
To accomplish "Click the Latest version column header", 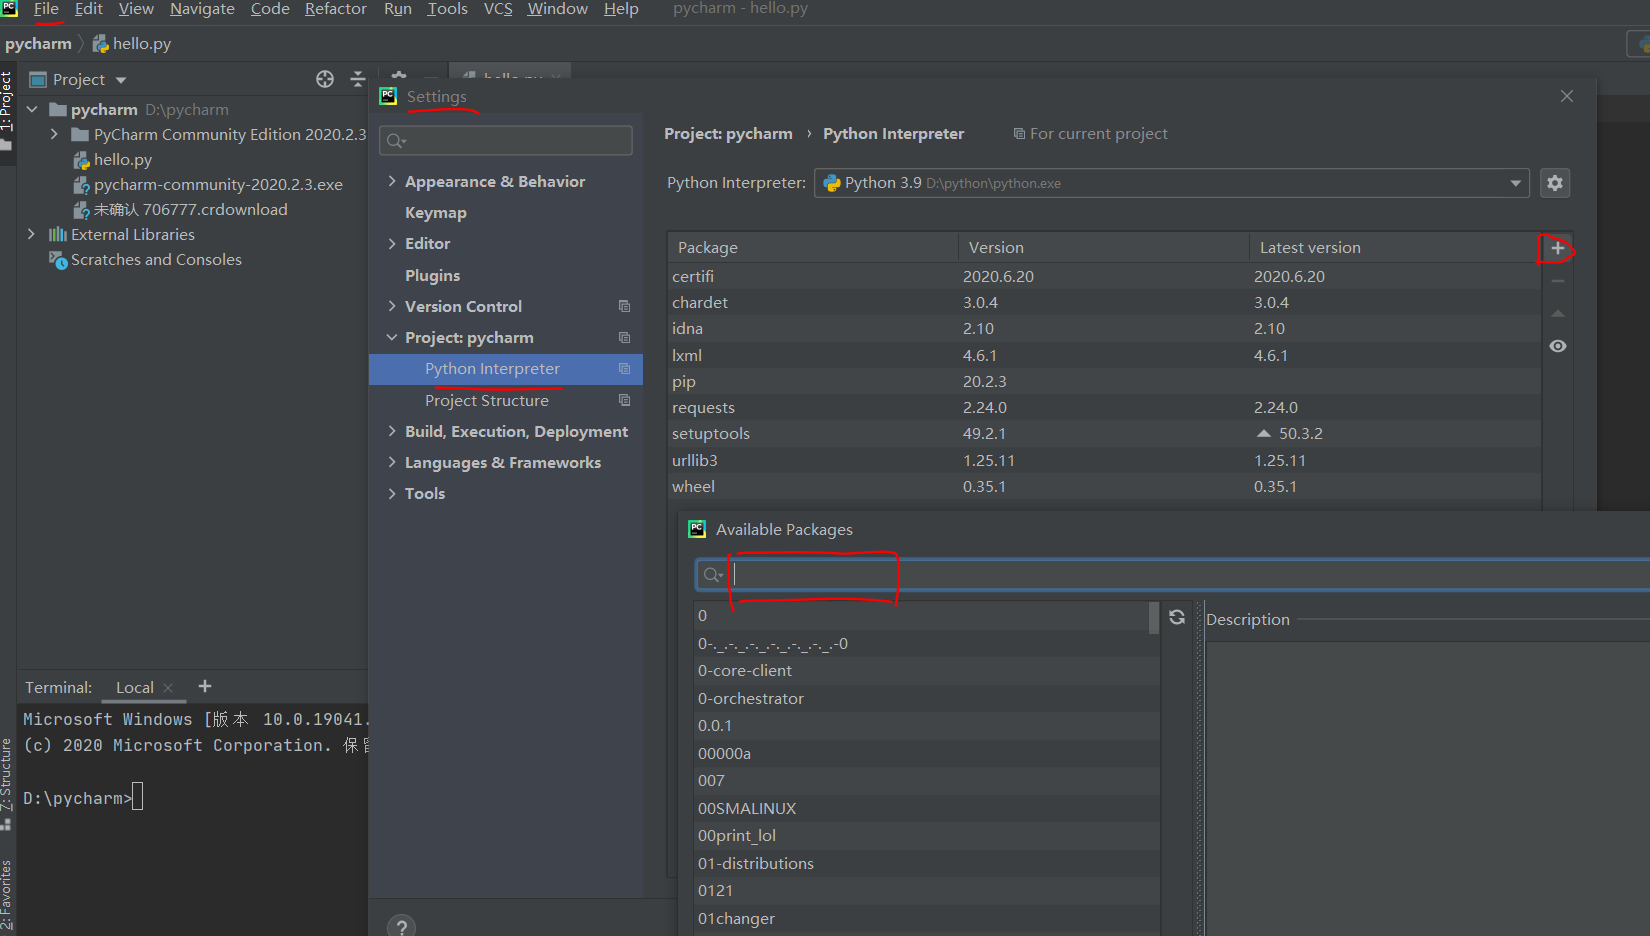I will (1395, 247).
